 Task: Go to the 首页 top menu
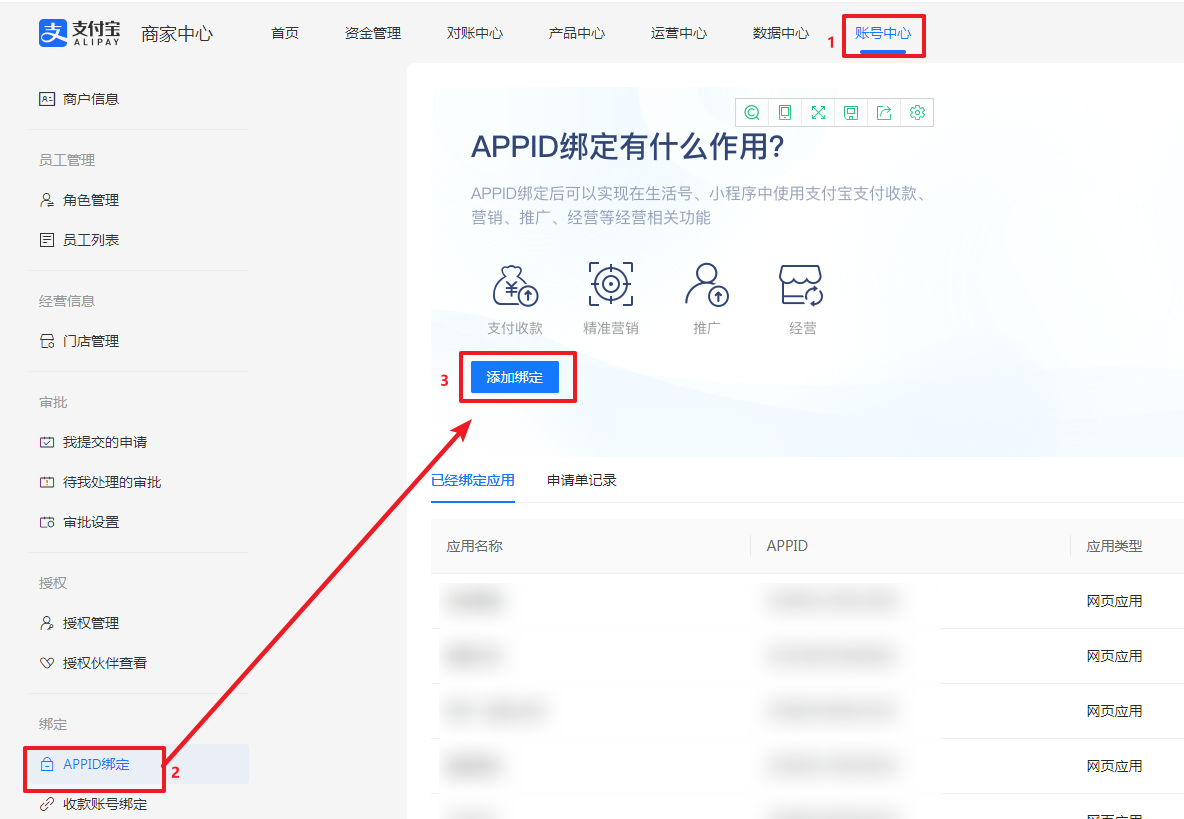coord(285,33)
